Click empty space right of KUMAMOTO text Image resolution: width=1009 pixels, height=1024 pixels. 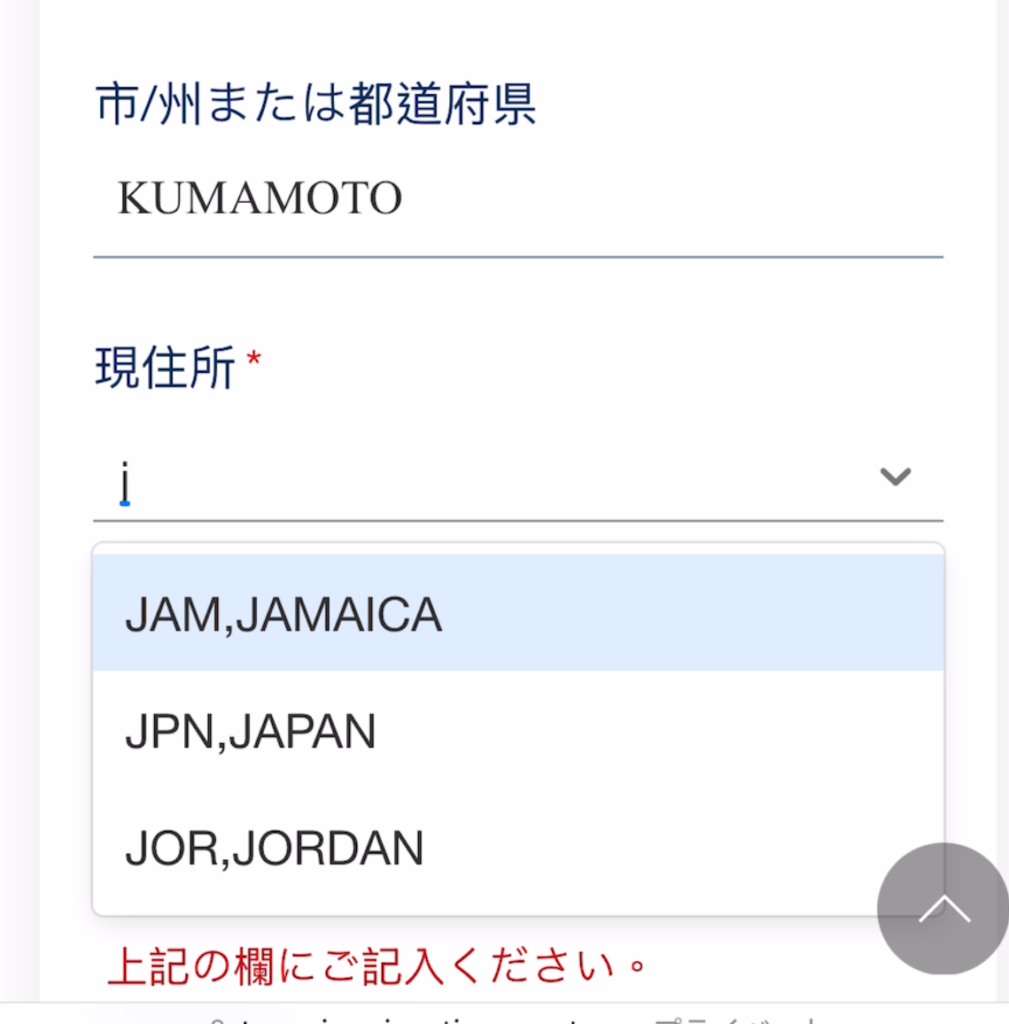[670, 198]
